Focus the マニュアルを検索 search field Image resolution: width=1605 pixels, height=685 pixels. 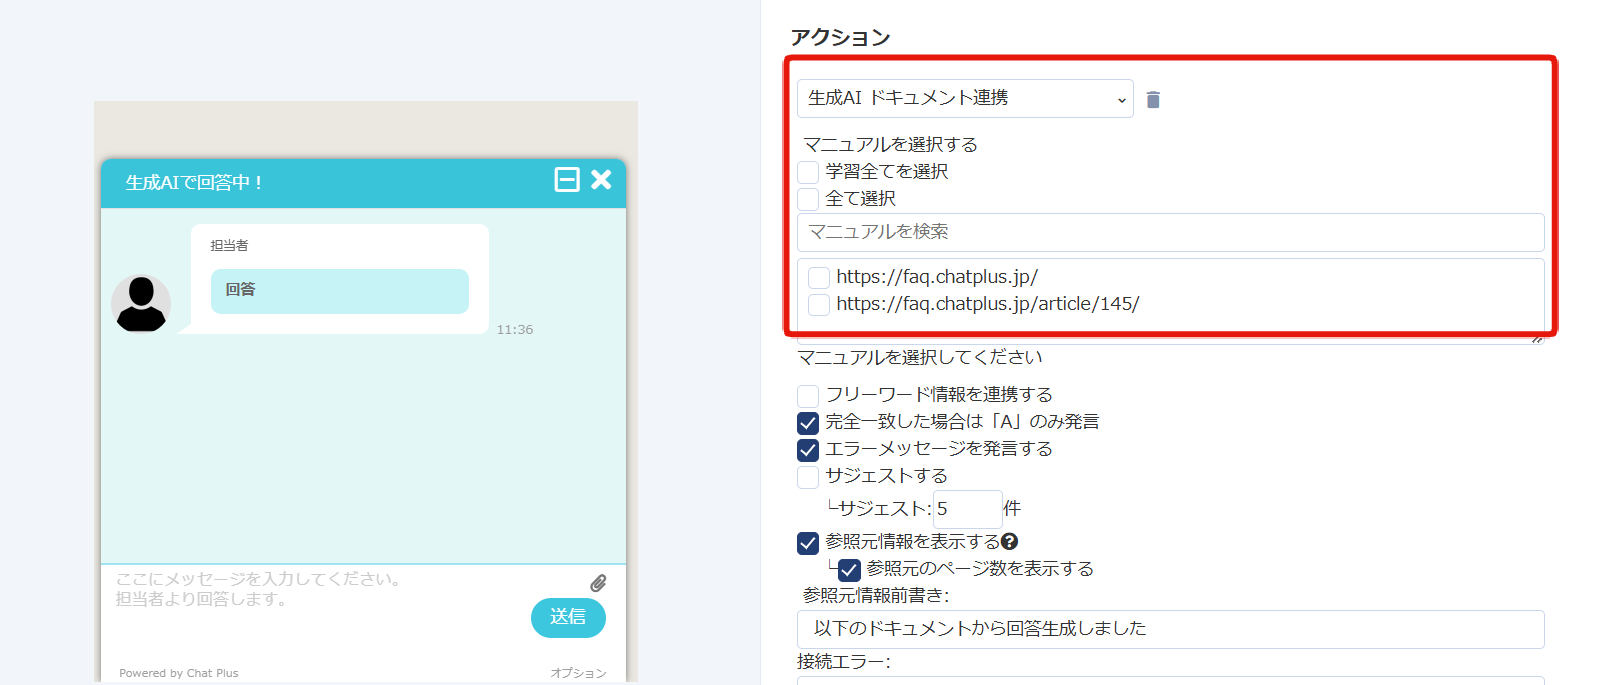tap(1170, 232)
